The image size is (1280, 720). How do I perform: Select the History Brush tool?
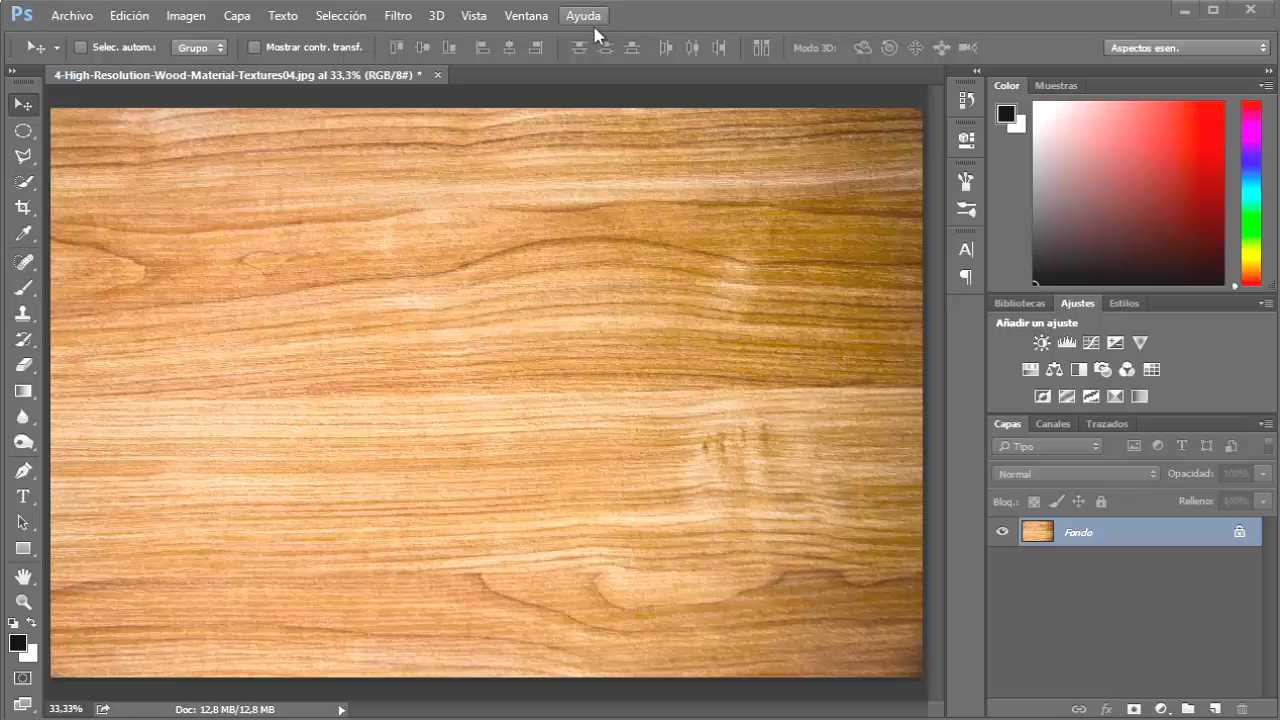pyautogui.click(x=23, y=340)
